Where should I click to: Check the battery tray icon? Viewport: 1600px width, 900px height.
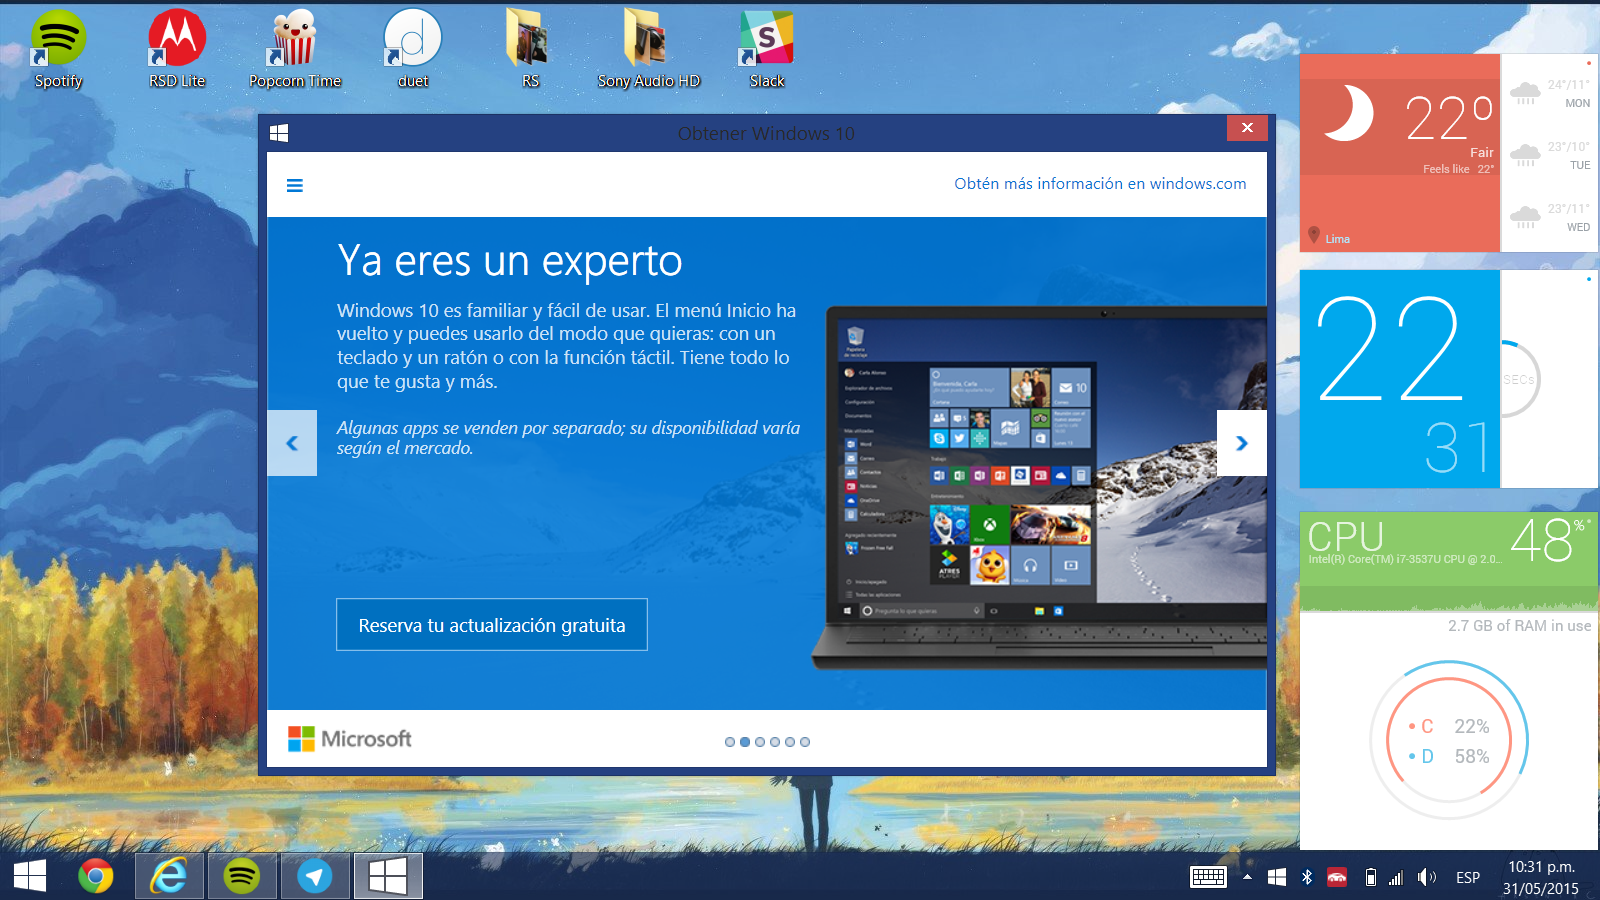pos(1371,877)
